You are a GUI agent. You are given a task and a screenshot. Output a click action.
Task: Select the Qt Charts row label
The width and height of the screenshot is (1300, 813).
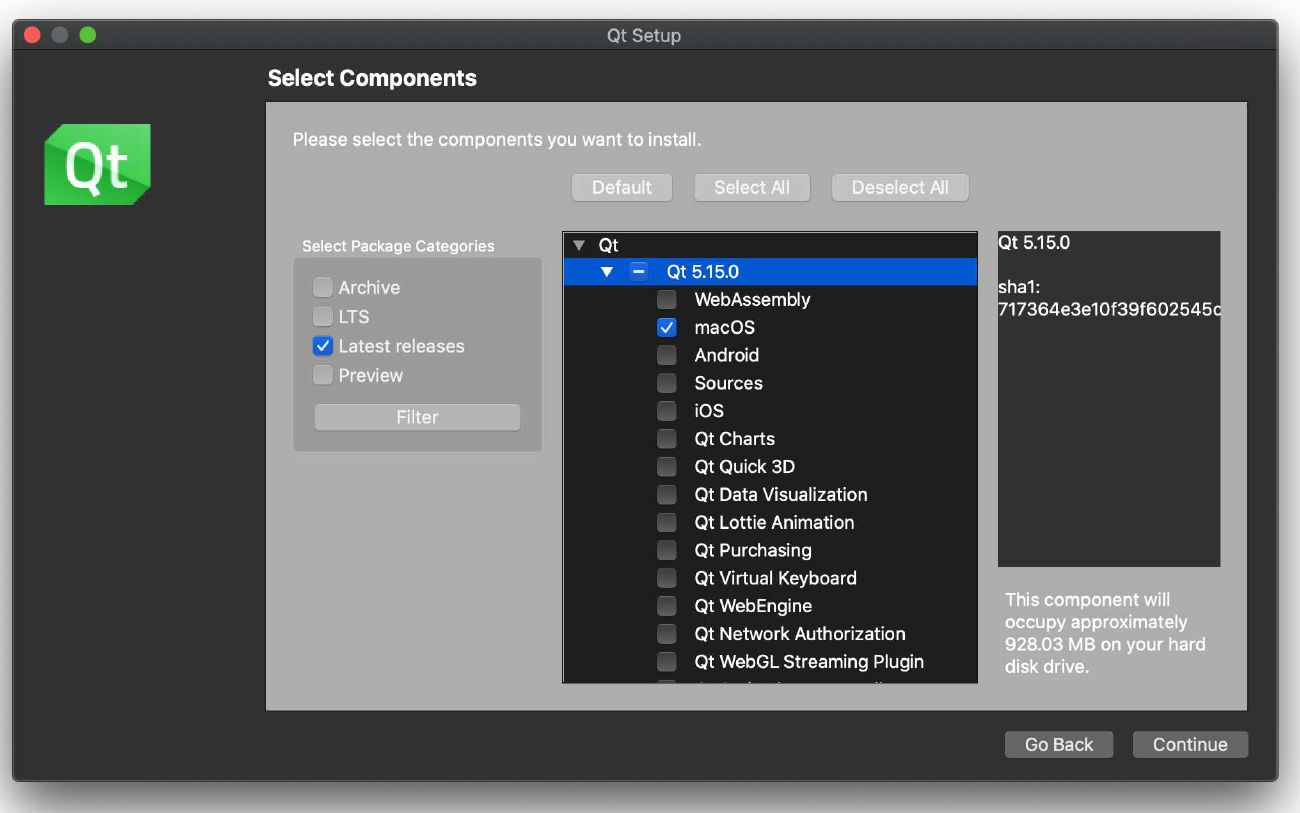735,439
